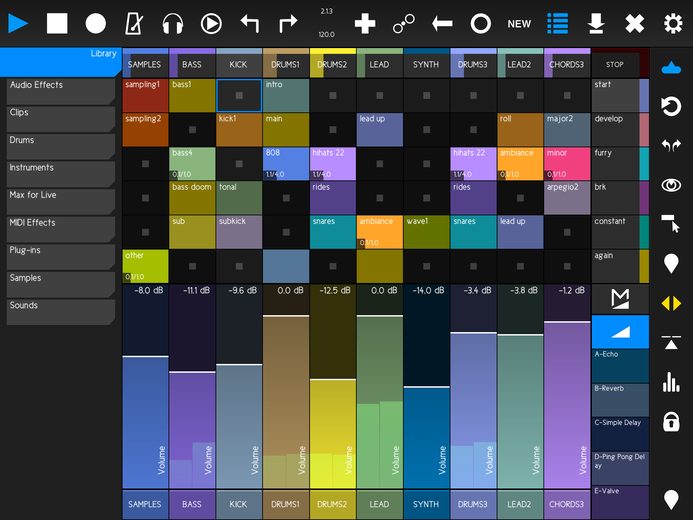Click the upper location pin icon
The image size is (693, 520).
(x=671, y=264)
